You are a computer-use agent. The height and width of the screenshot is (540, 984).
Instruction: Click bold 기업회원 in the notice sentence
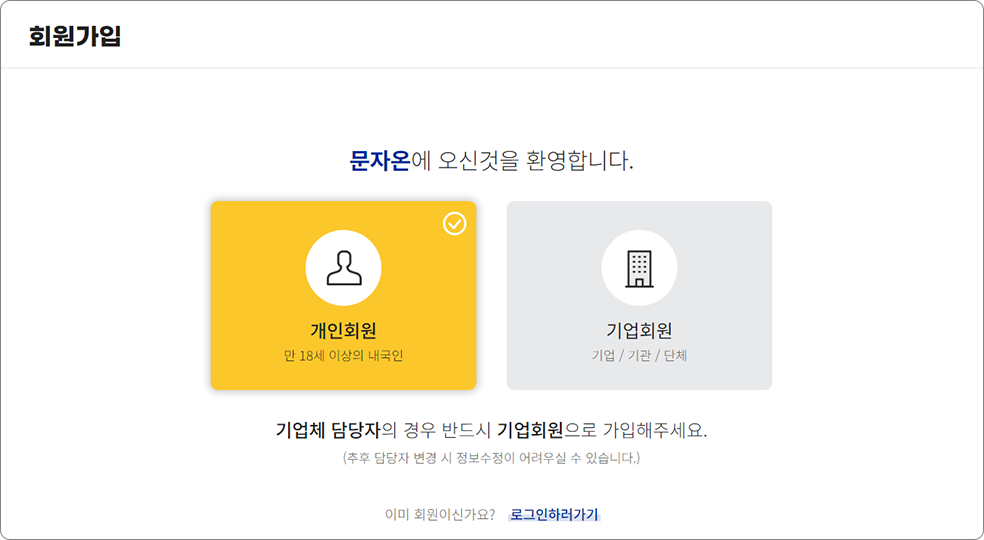[x=530, y=431]
